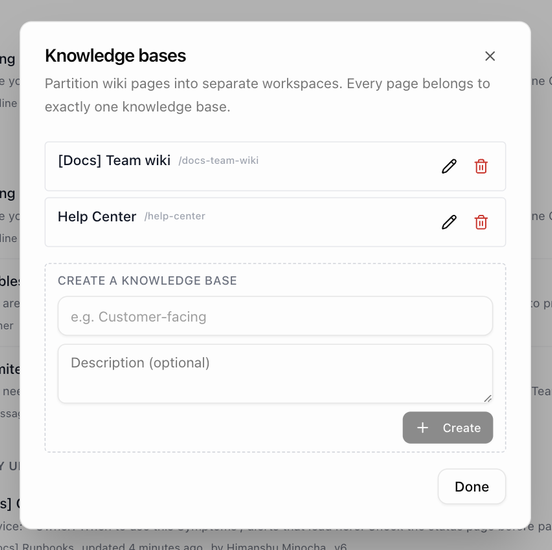
Task: Grab the description textarea resize handle
Action: [488, 398]
